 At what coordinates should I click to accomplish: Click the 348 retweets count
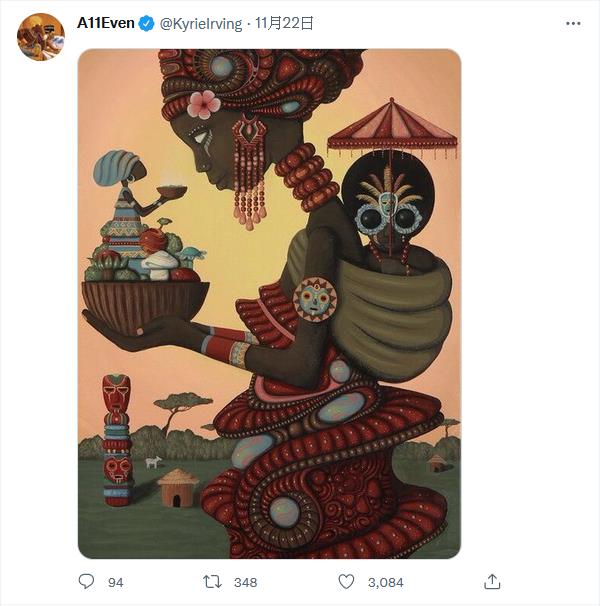(245, 582)
